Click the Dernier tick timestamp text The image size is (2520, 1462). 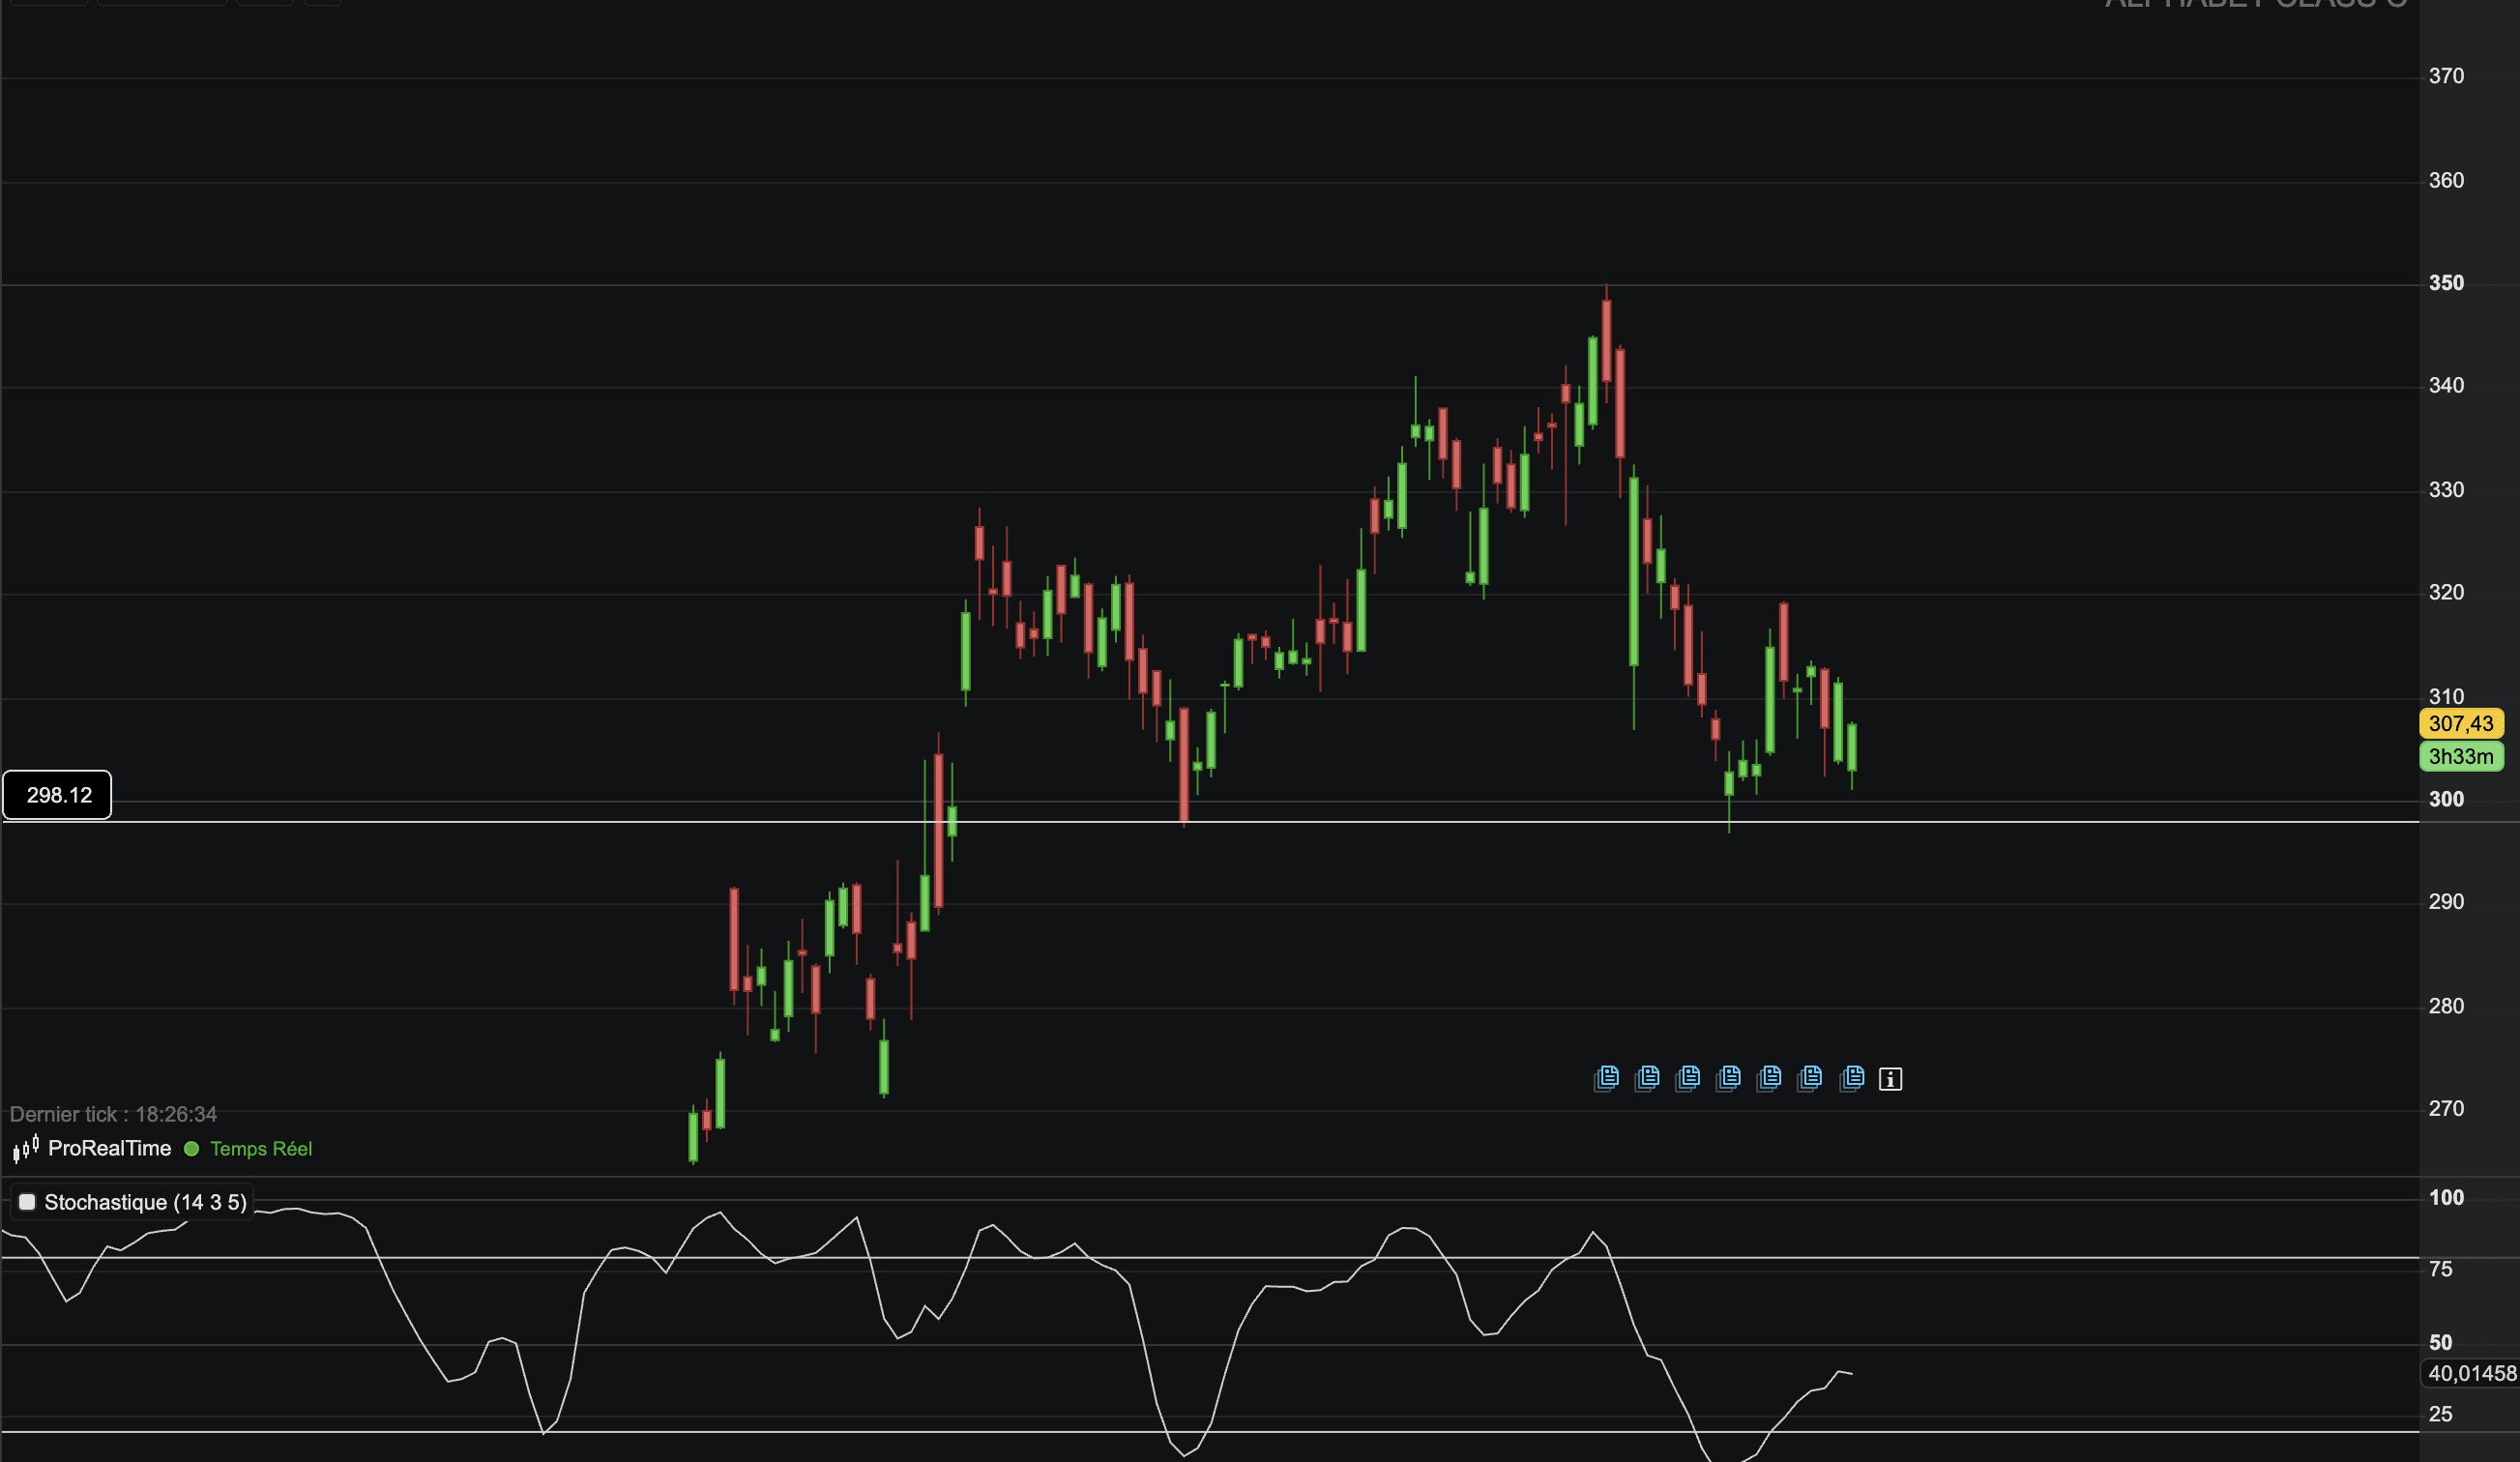(x=113, y=1114)
